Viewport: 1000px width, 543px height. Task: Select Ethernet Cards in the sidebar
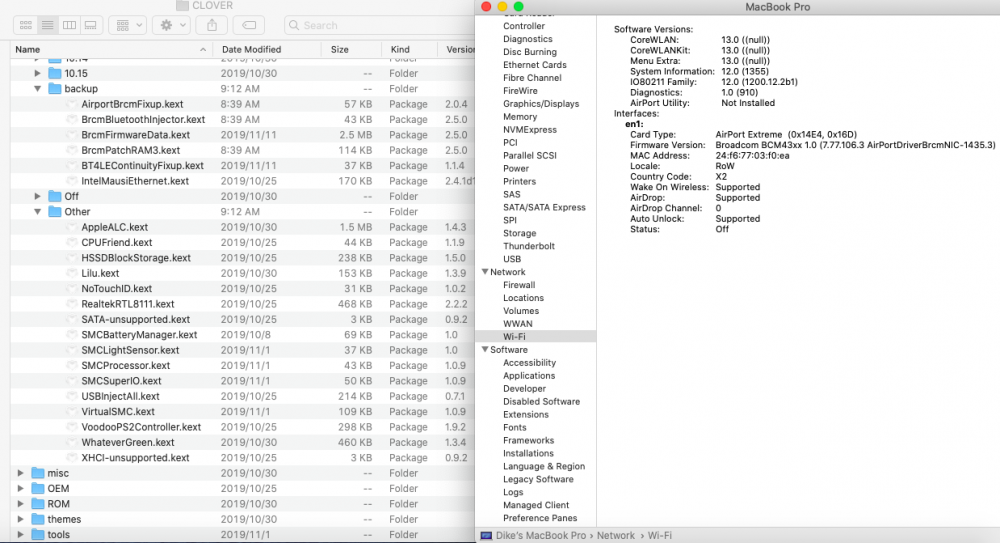coord(534,64)
